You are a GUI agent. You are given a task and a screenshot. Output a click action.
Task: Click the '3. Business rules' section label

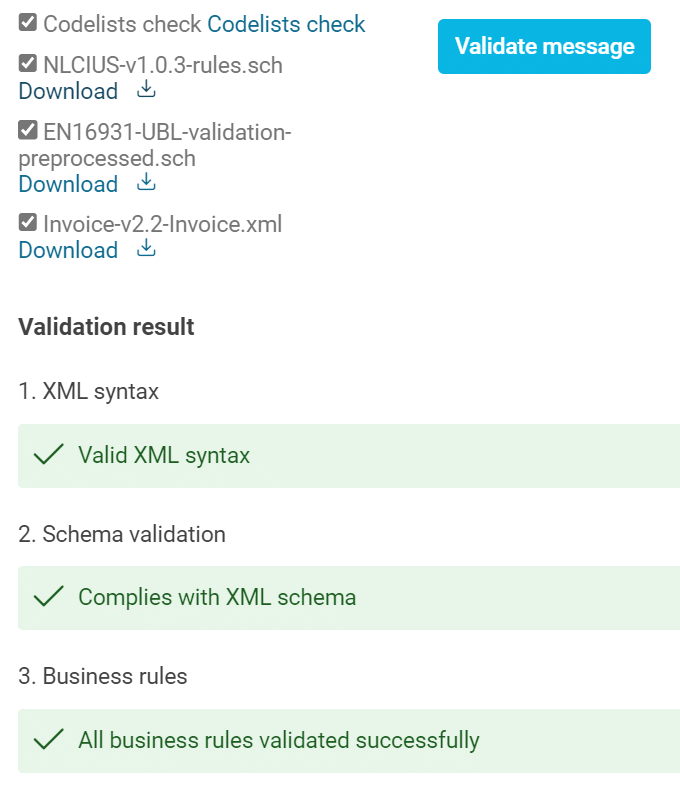pyautogui.click(x=103, y=676)
